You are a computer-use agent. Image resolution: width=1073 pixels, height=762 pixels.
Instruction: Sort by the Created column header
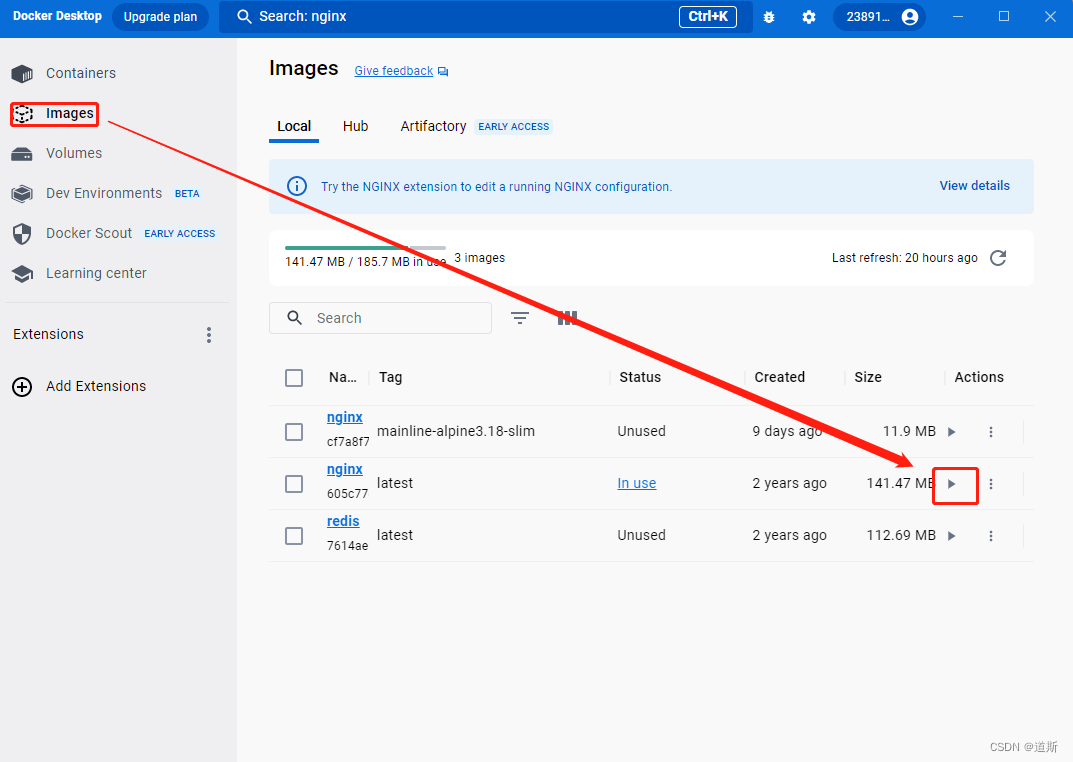click(x=779, y=378)
